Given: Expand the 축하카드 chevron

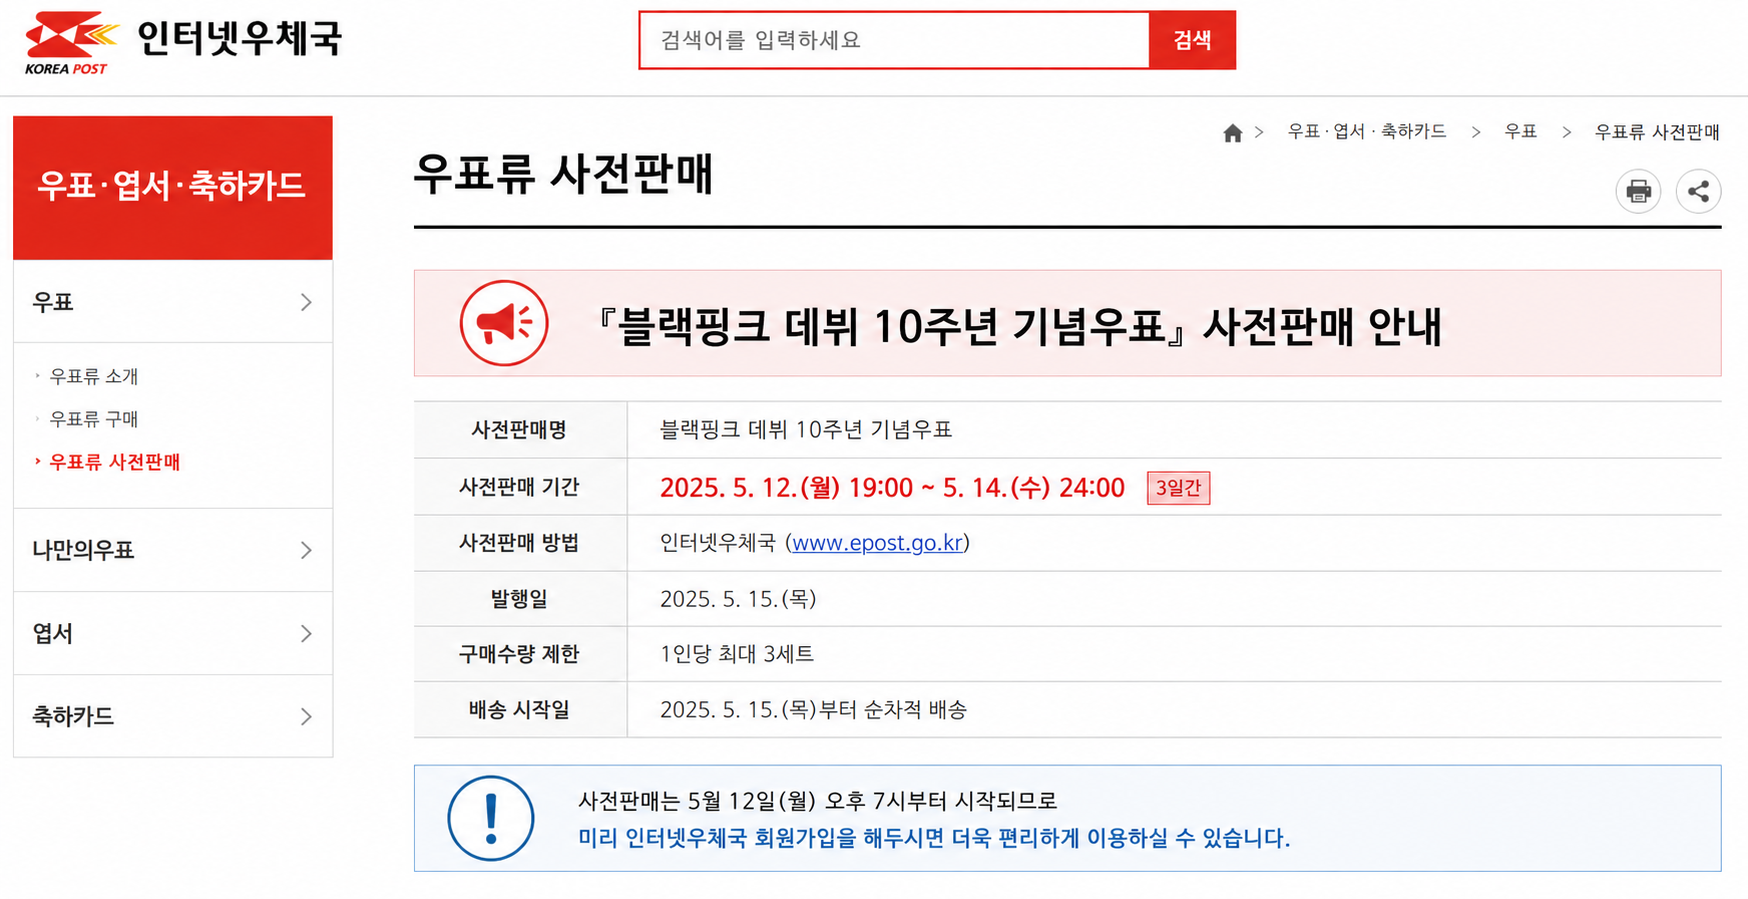Looking at the screenshot, I should click(306, 716).
